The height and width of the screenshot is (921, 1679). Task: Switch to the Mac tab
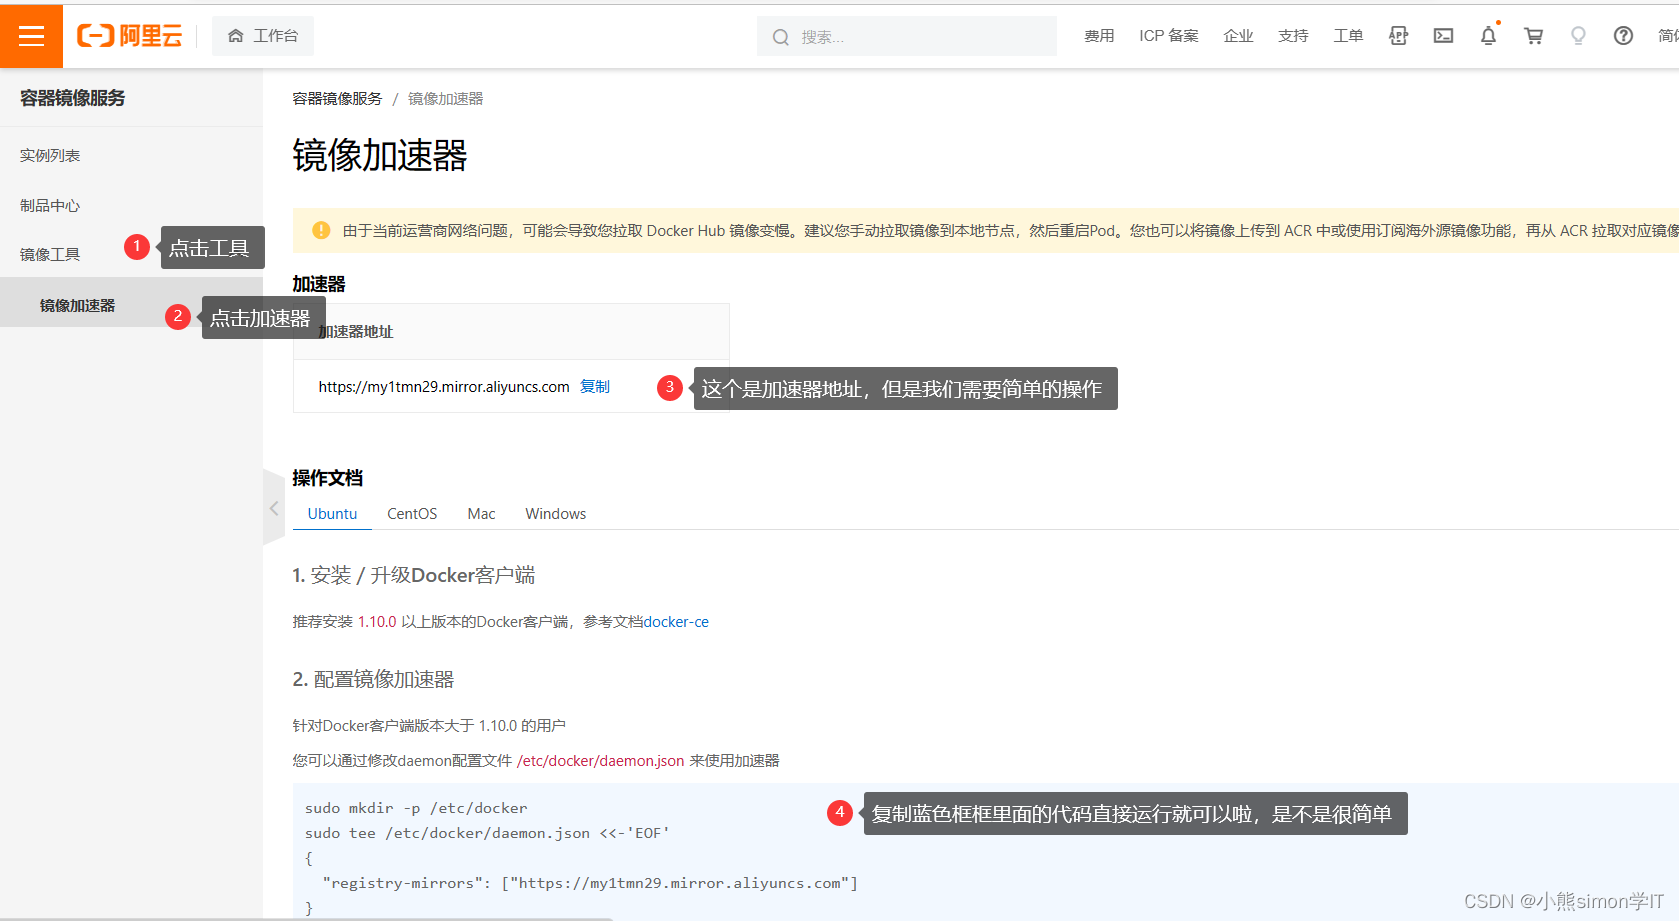point(481,514)
